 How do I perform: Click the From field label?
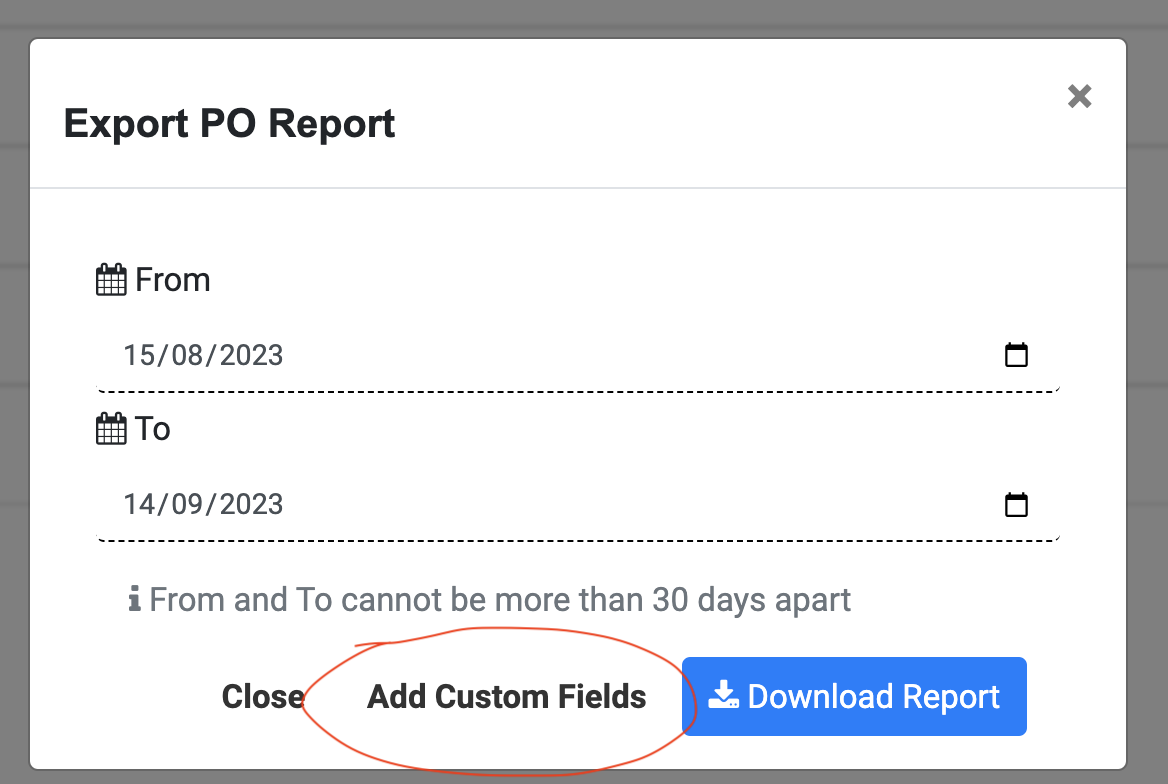[173, 280]
